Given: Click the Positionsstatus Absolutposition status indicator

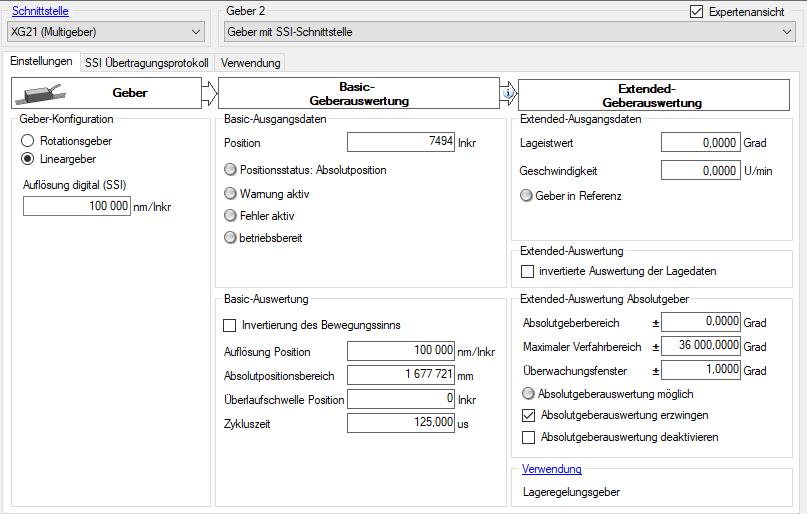Looking at the screenshot, I should 231,170.
